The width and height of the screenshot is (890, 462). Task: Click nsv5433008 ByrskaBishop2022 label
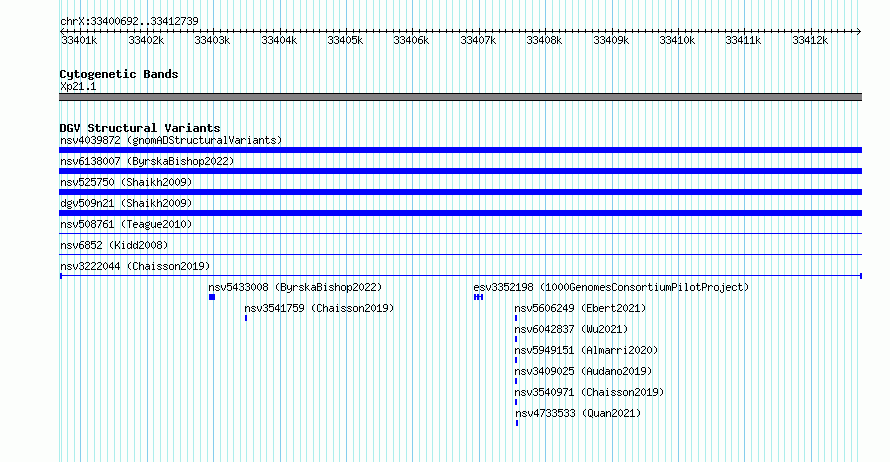[x=295, y=287]
